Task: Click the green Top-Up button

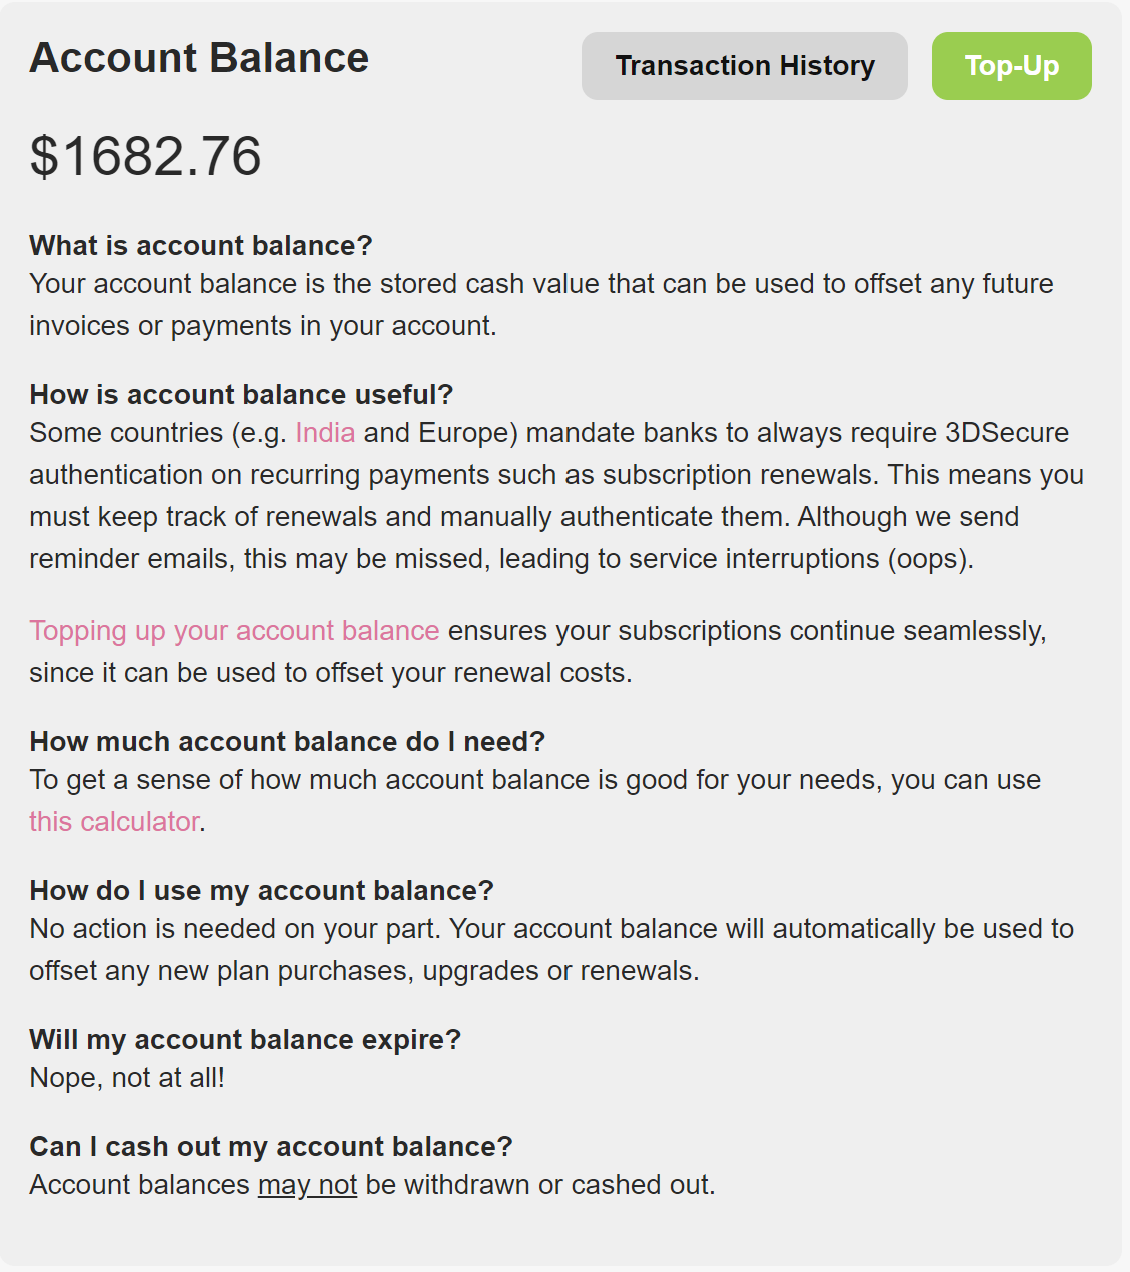Action: (x=1011, y=65)
